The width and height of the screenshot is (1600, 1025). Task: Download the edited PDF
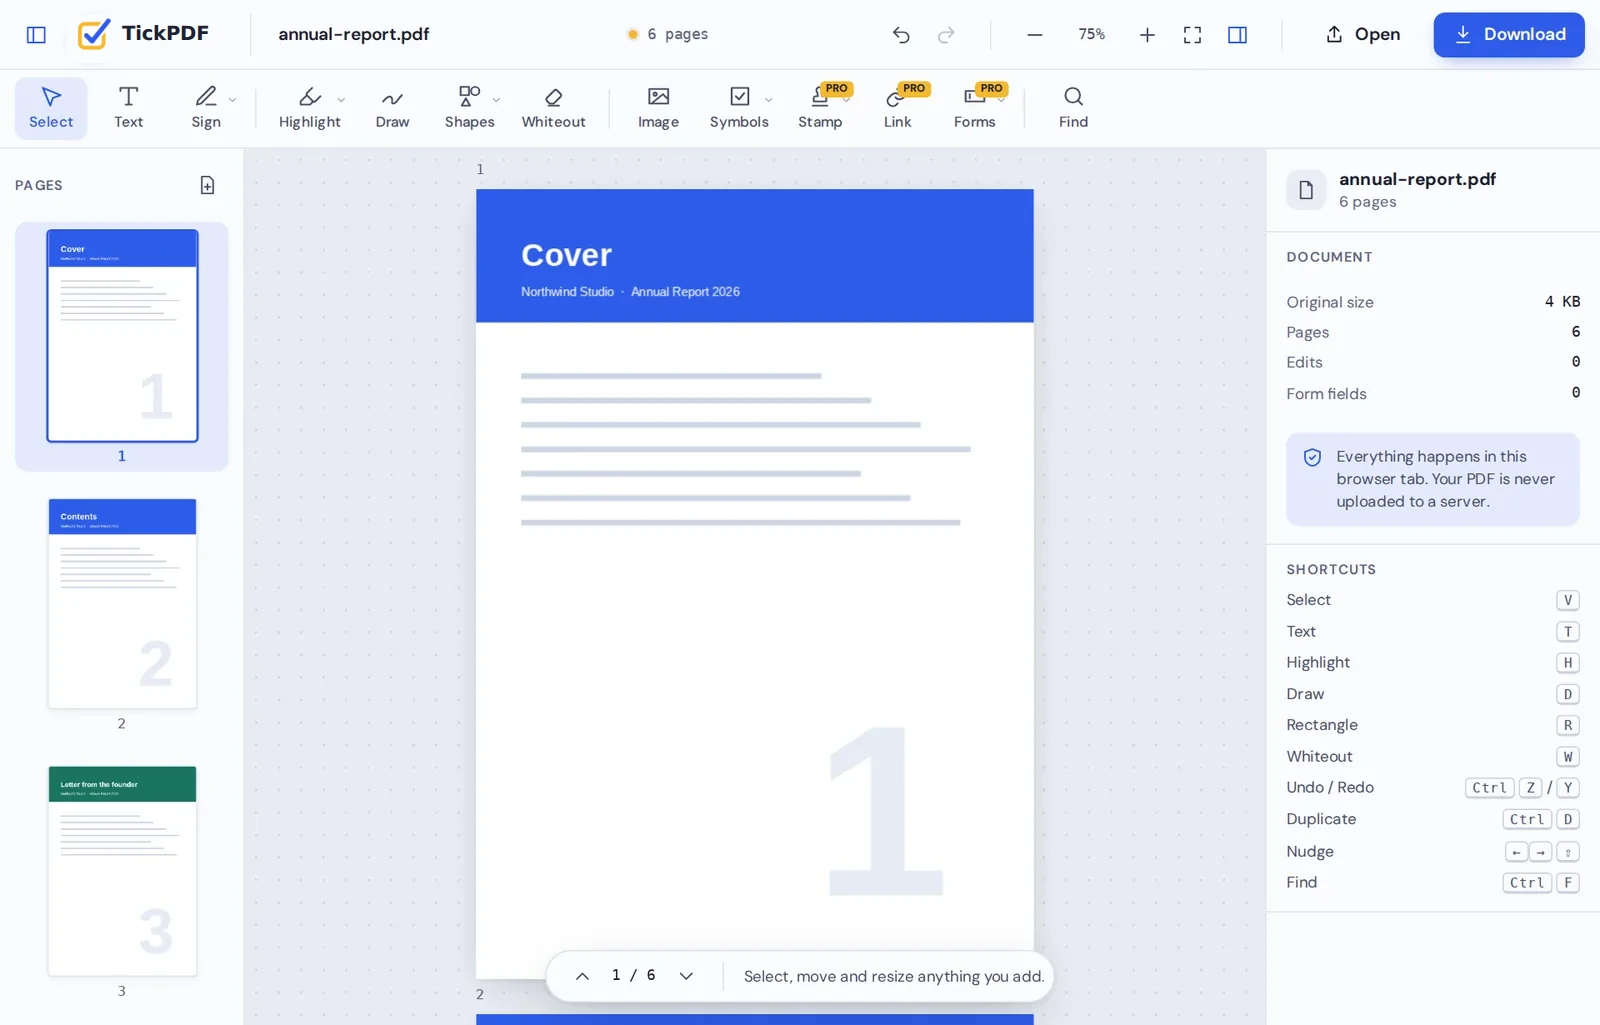click(x=1509, y=34)
